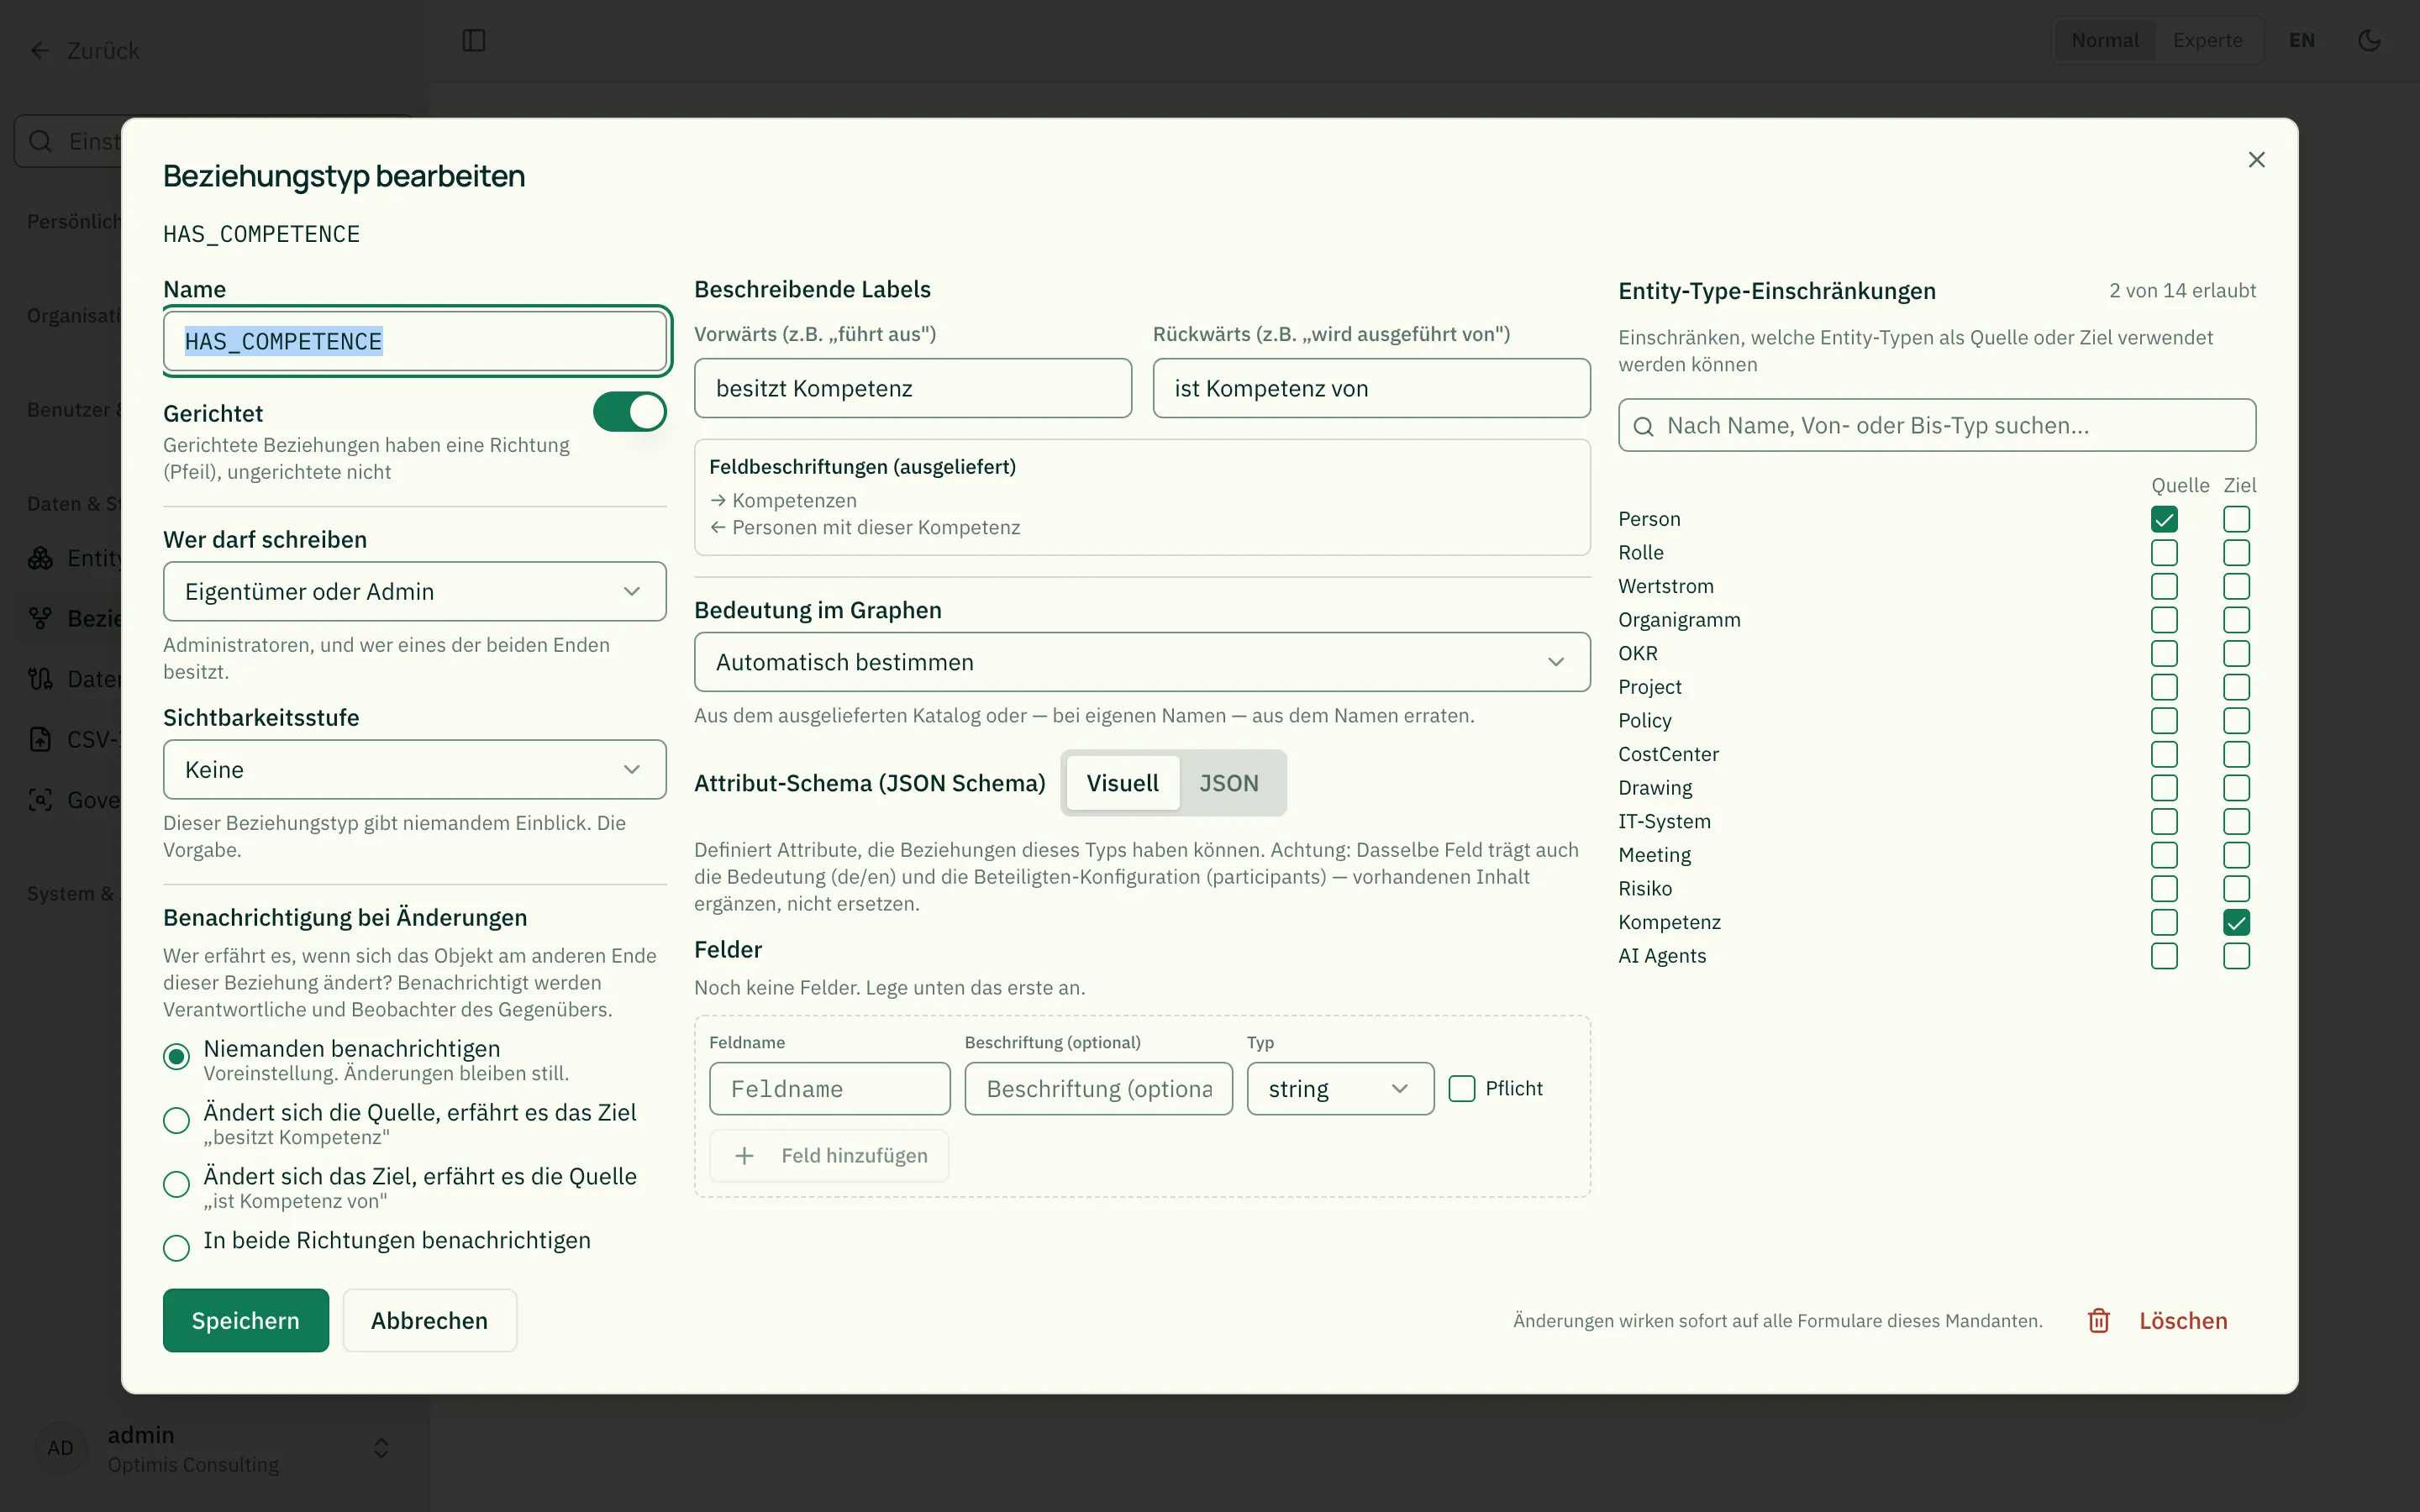2420x1512 pixels.
Task: Select In beide Richtungen benachrichtigen
Action: point(176,1248)
